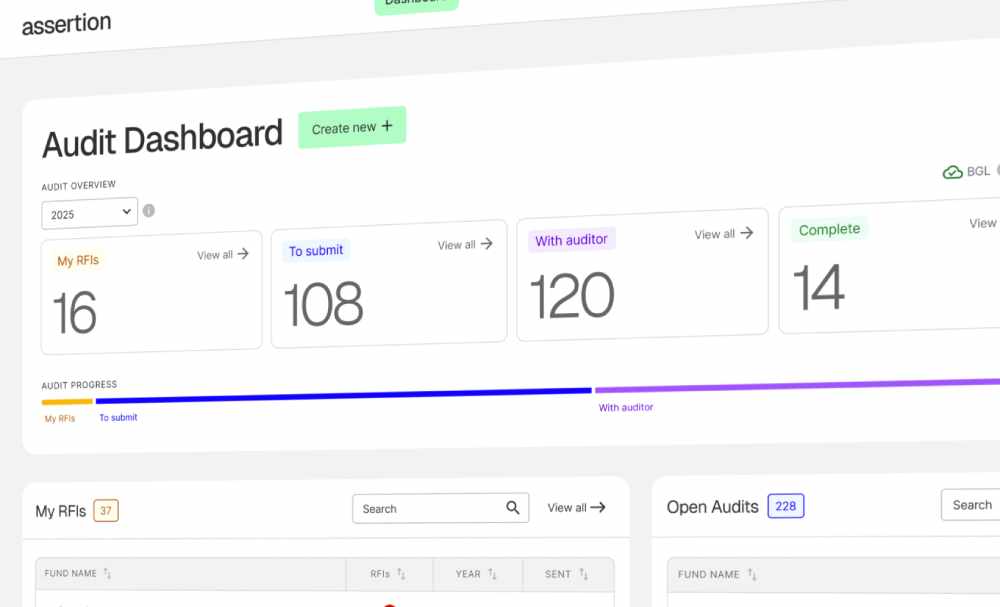1000x607 pixels.
Task: Click the BGL cloud sync icon
Action: [952, 172]
